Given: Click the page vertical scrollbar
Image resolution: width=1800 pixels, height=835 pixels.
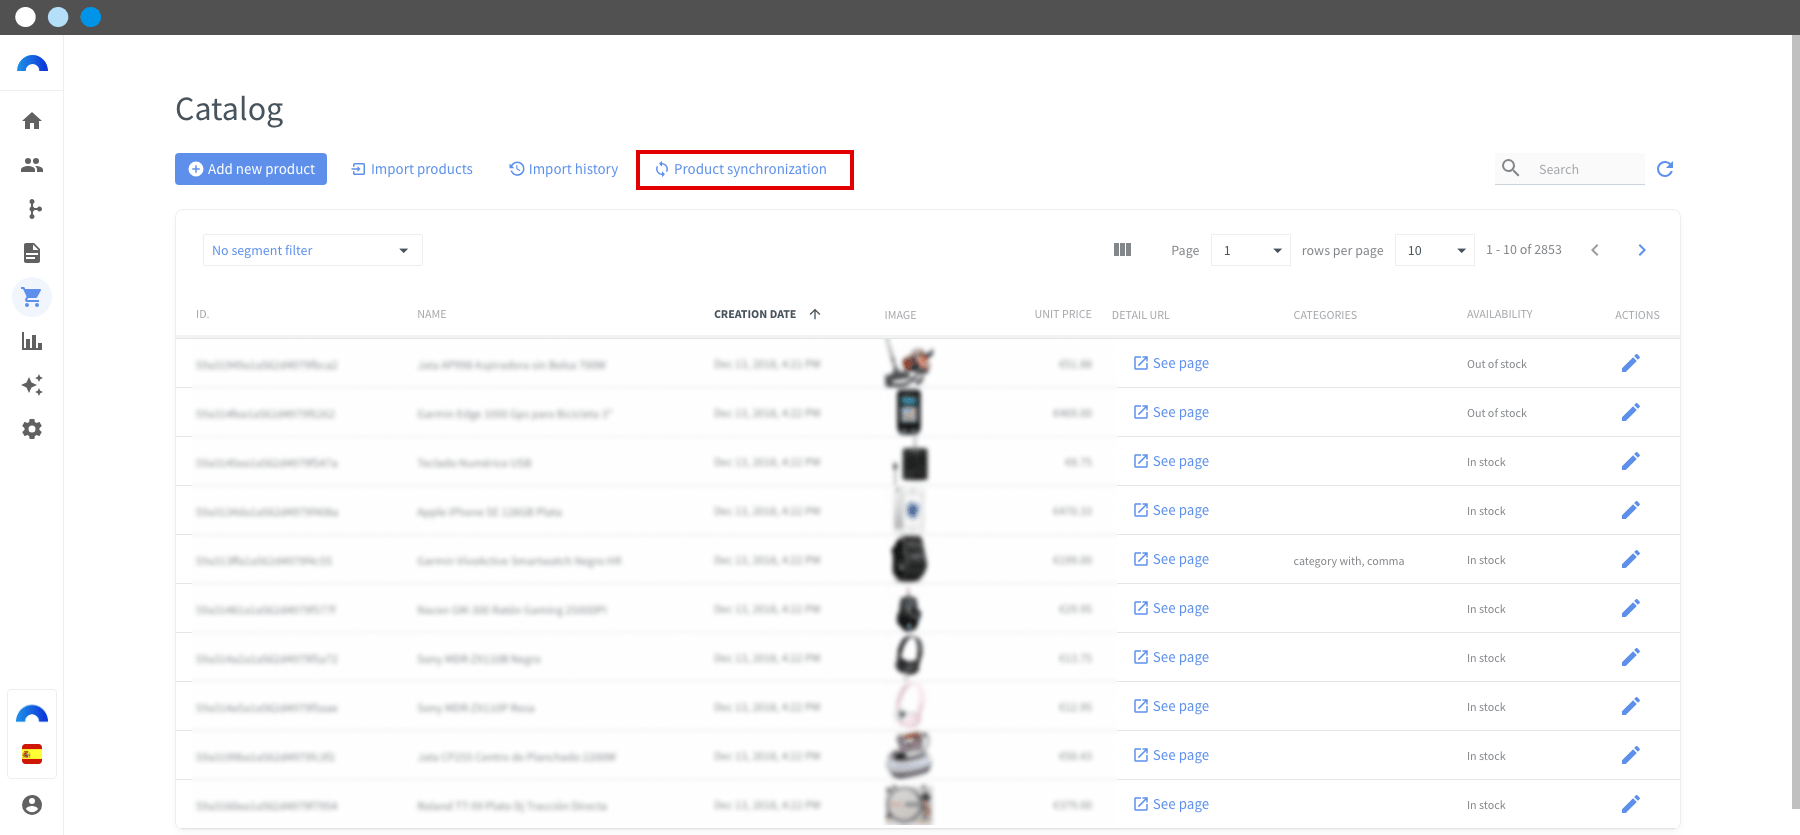Looking at the screenshot, I should [x=1795, y=420].
